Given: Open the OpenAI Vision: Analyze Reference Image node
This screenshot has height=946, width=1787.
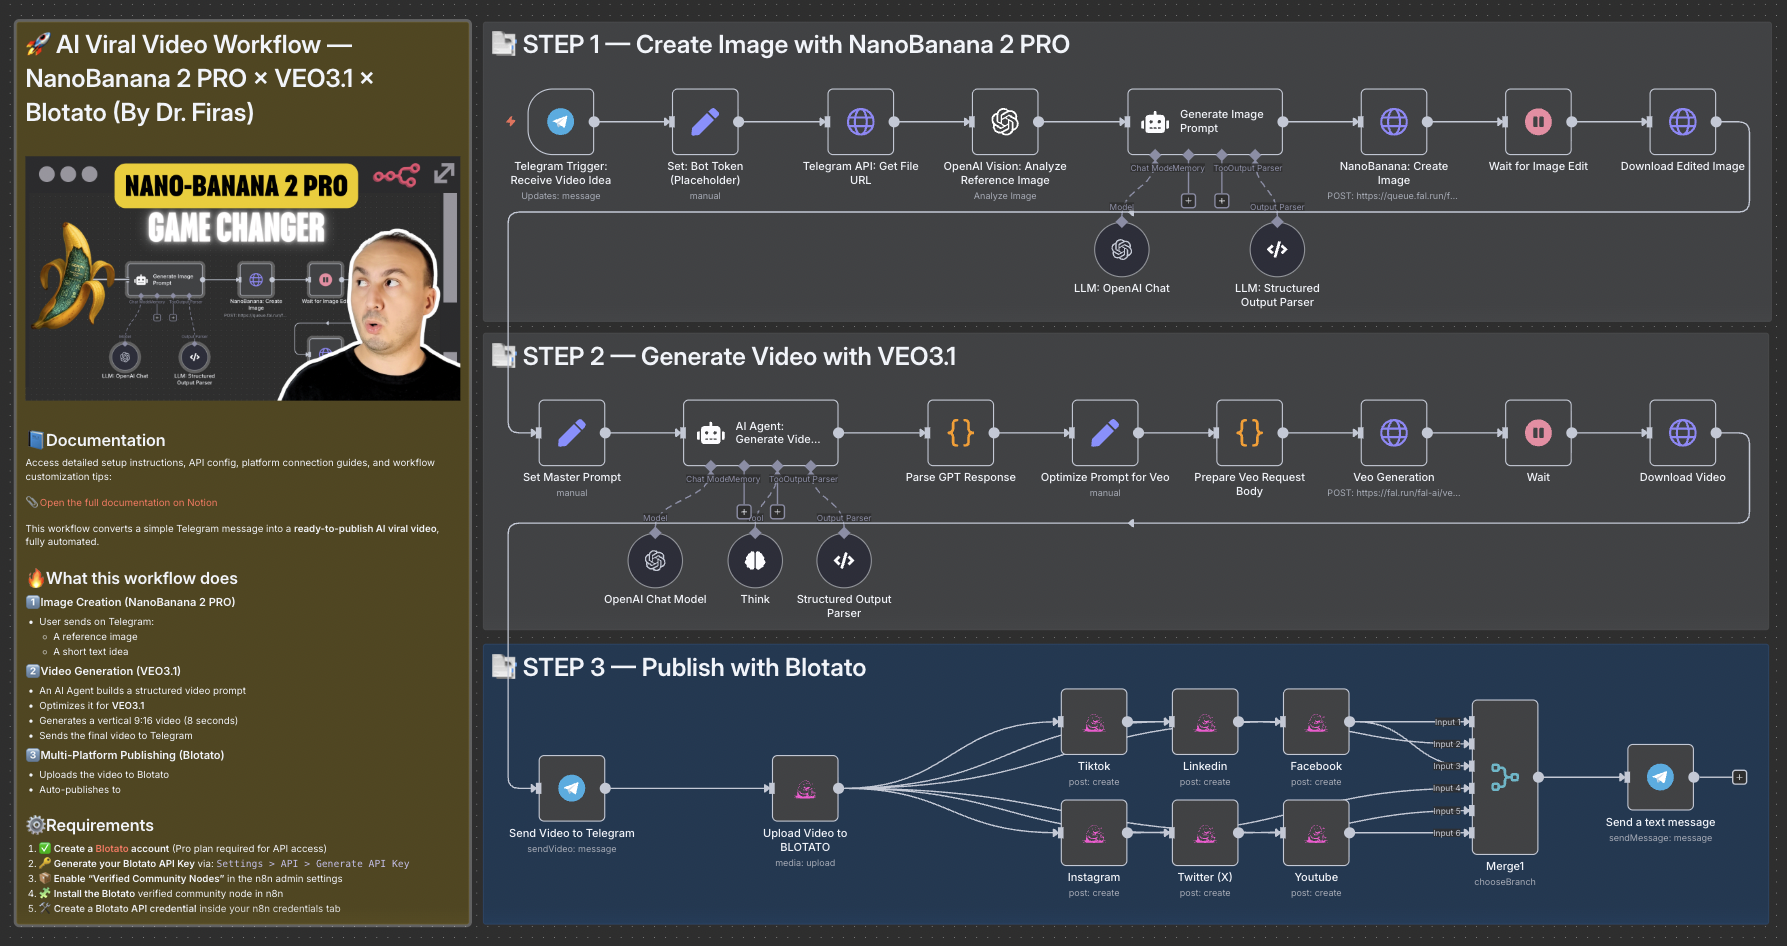Looking at the screenshot, I should (x=1005, y=122).
